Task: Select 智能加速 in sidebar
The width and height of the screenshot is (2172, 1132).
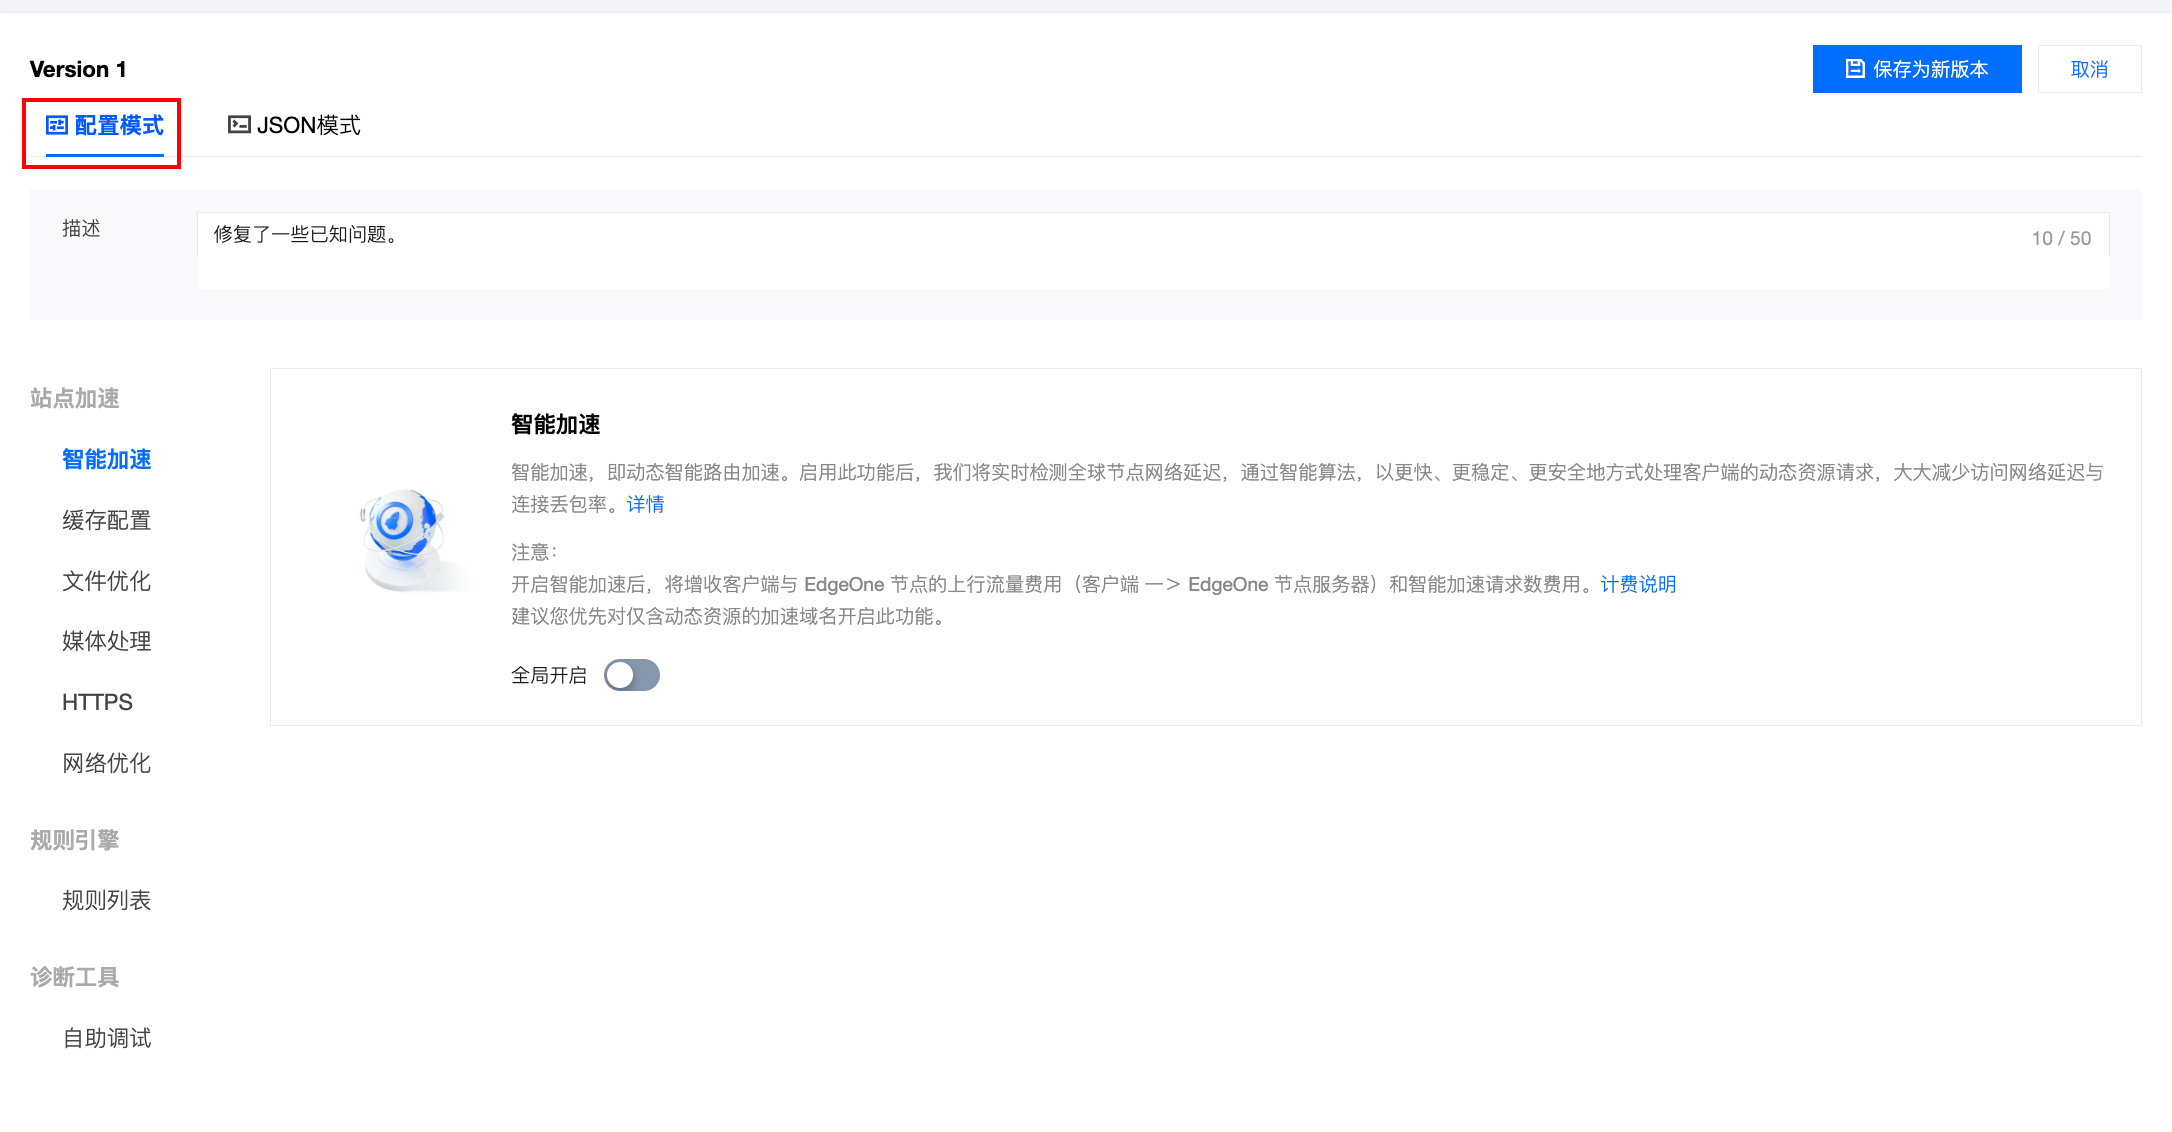Action: pyautogui.click(x=107, y=459)
